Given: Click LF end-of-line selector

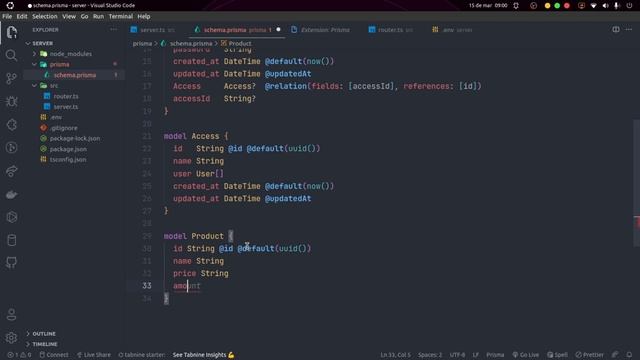Looking at the screenshot, I should [x=476, y=355].
